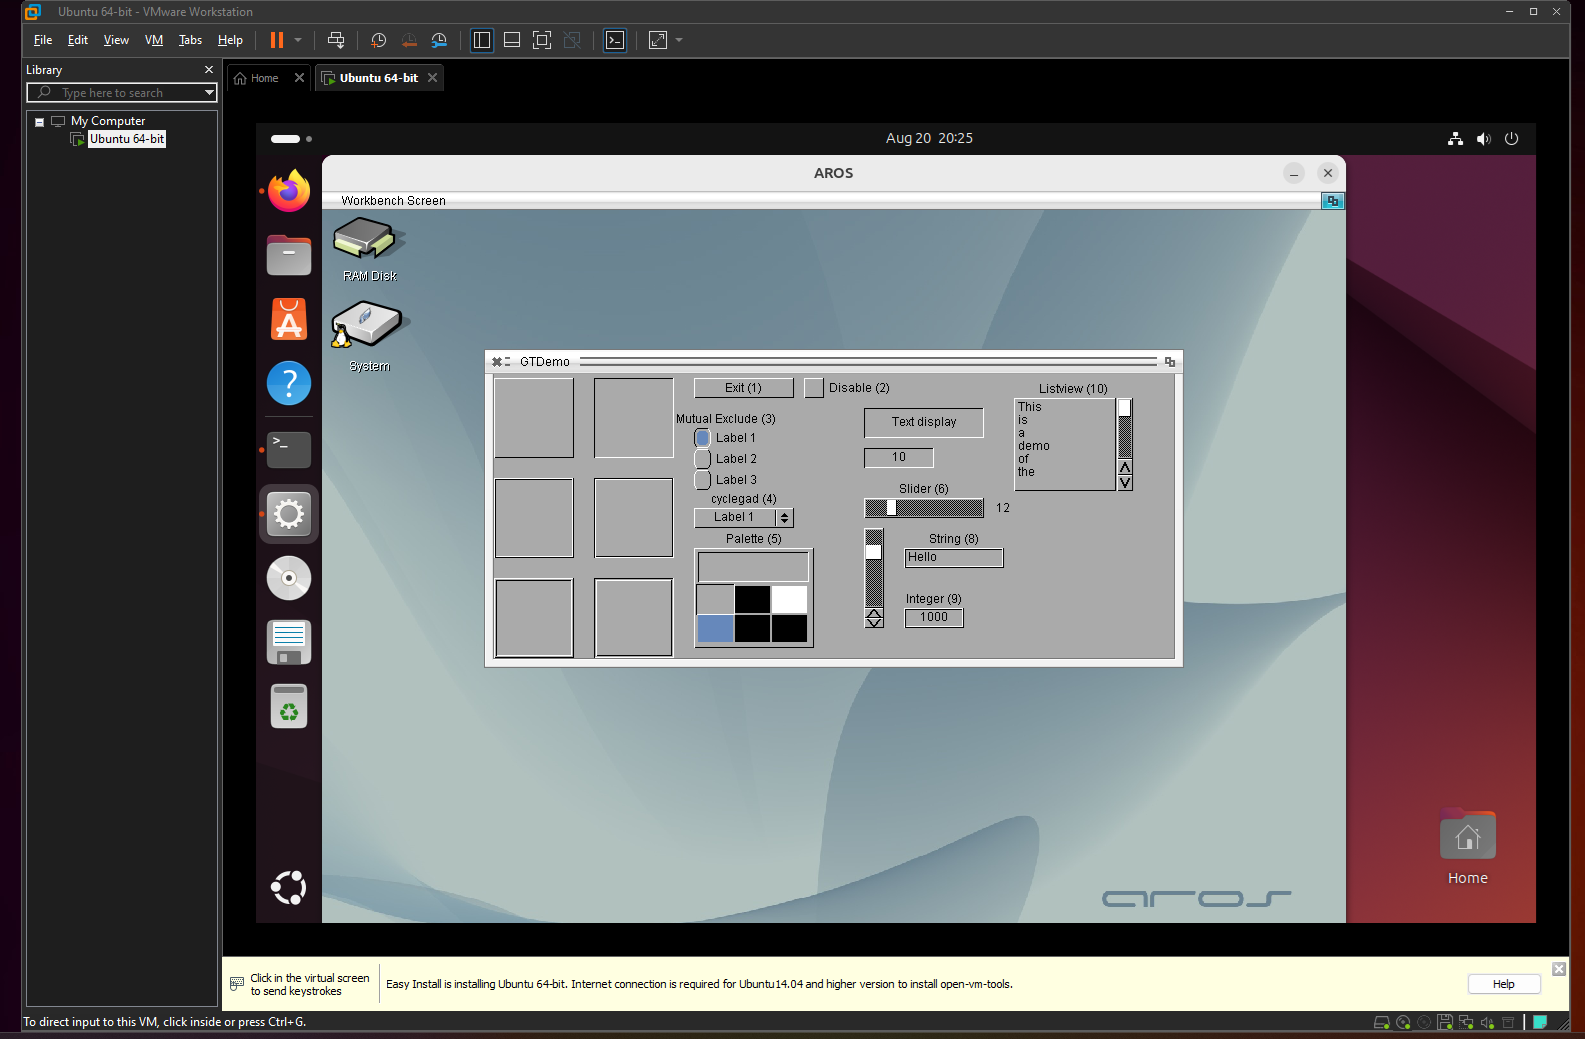Open Ubuntu Activities overview
The image size is (1585, 1039).
[x=291, y=139]
